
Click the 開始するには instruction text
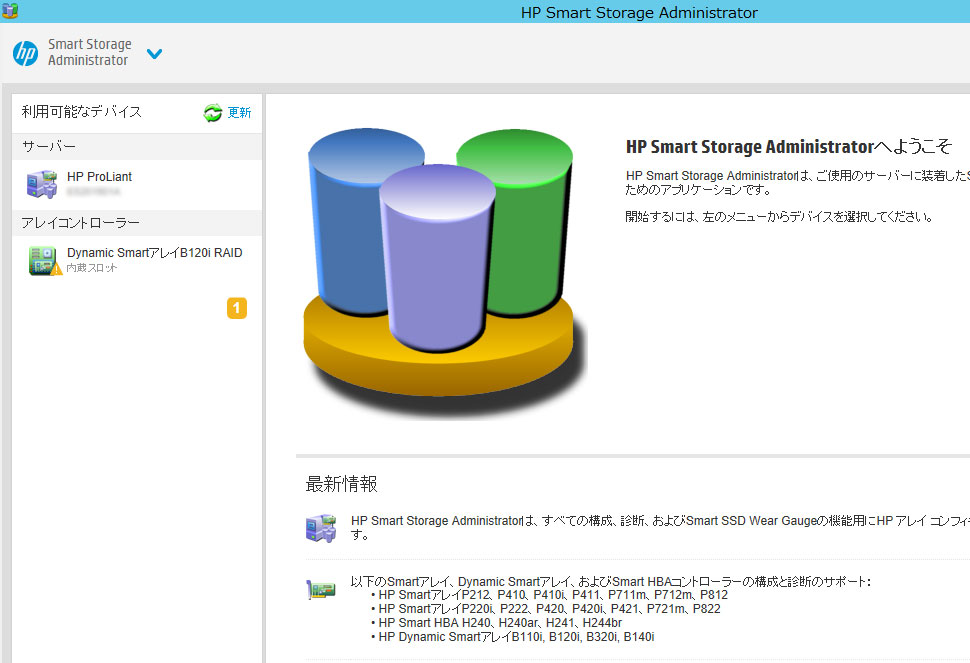779,217
